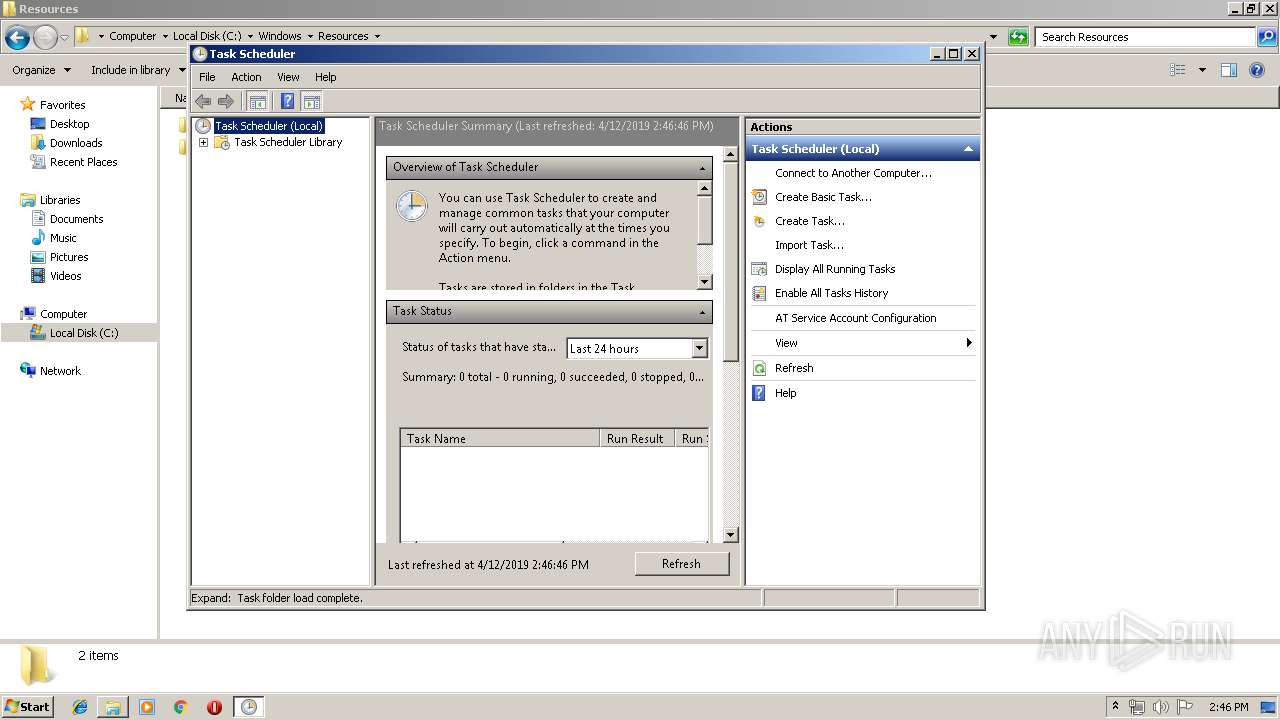The height and width of the screenshot is (720, 1280).
Task: Select Task Scheduler Library tree node
Action: click(x=288, y=142)
